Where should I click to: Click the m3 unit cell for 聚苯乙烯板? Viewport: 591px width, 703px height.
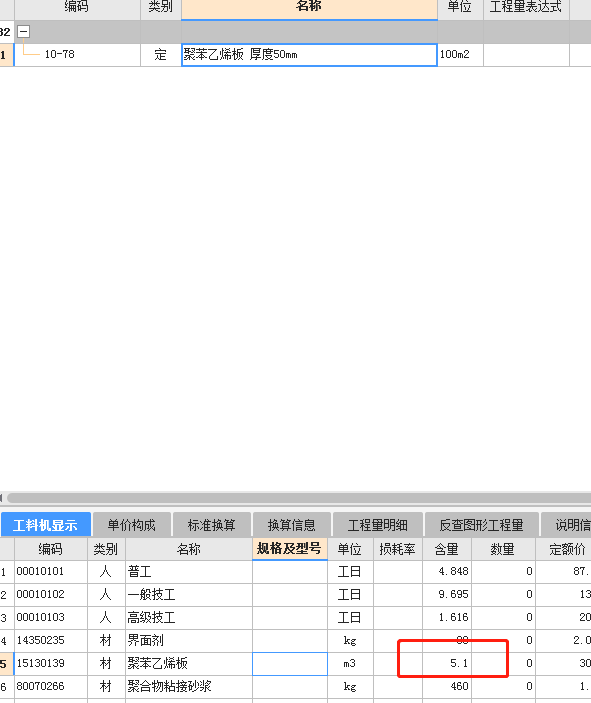(x=350, y=664)
